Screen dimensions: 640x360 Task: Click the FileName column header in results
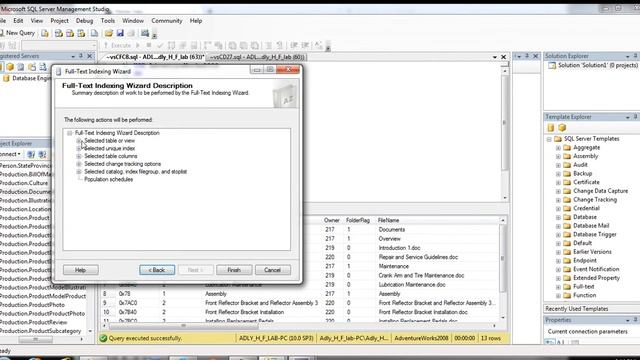[x=389, y=220]
